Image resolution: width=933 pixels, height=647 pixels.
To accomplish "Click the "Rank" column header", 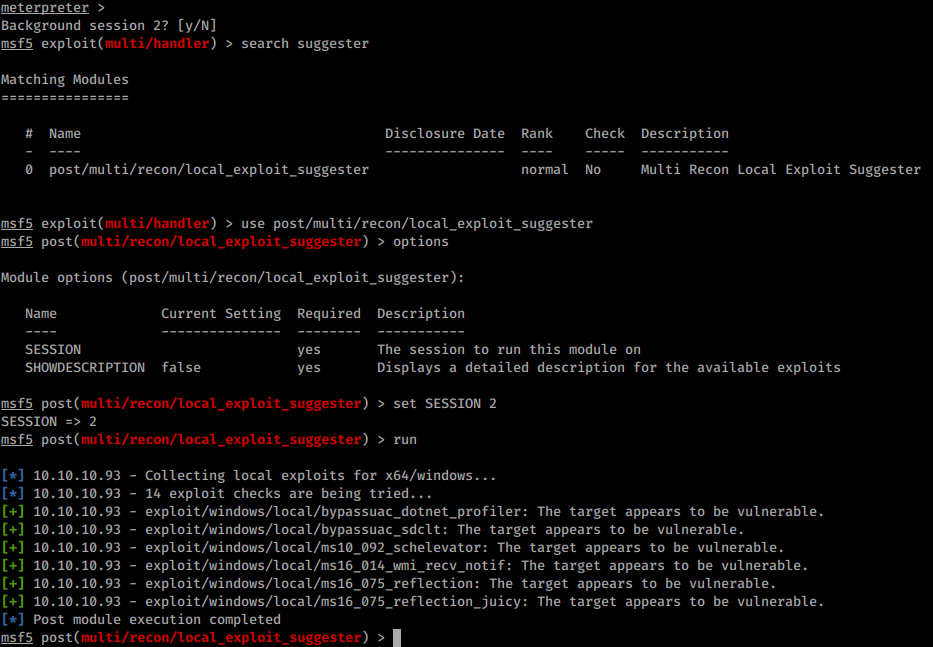I will (537, 133).
